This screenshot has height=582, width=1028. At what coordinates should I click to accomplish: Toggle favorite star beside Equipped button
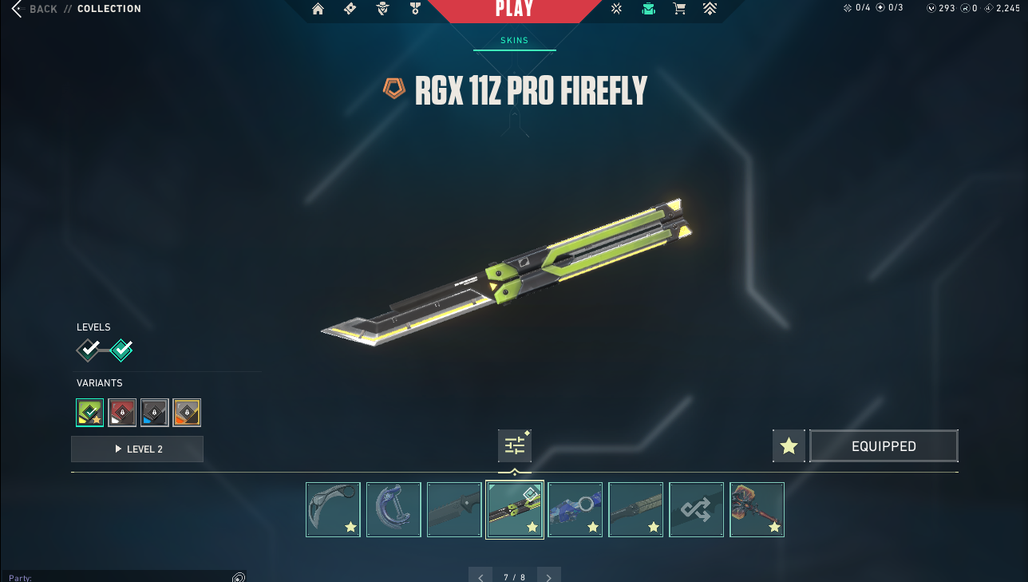coord(789,446)
